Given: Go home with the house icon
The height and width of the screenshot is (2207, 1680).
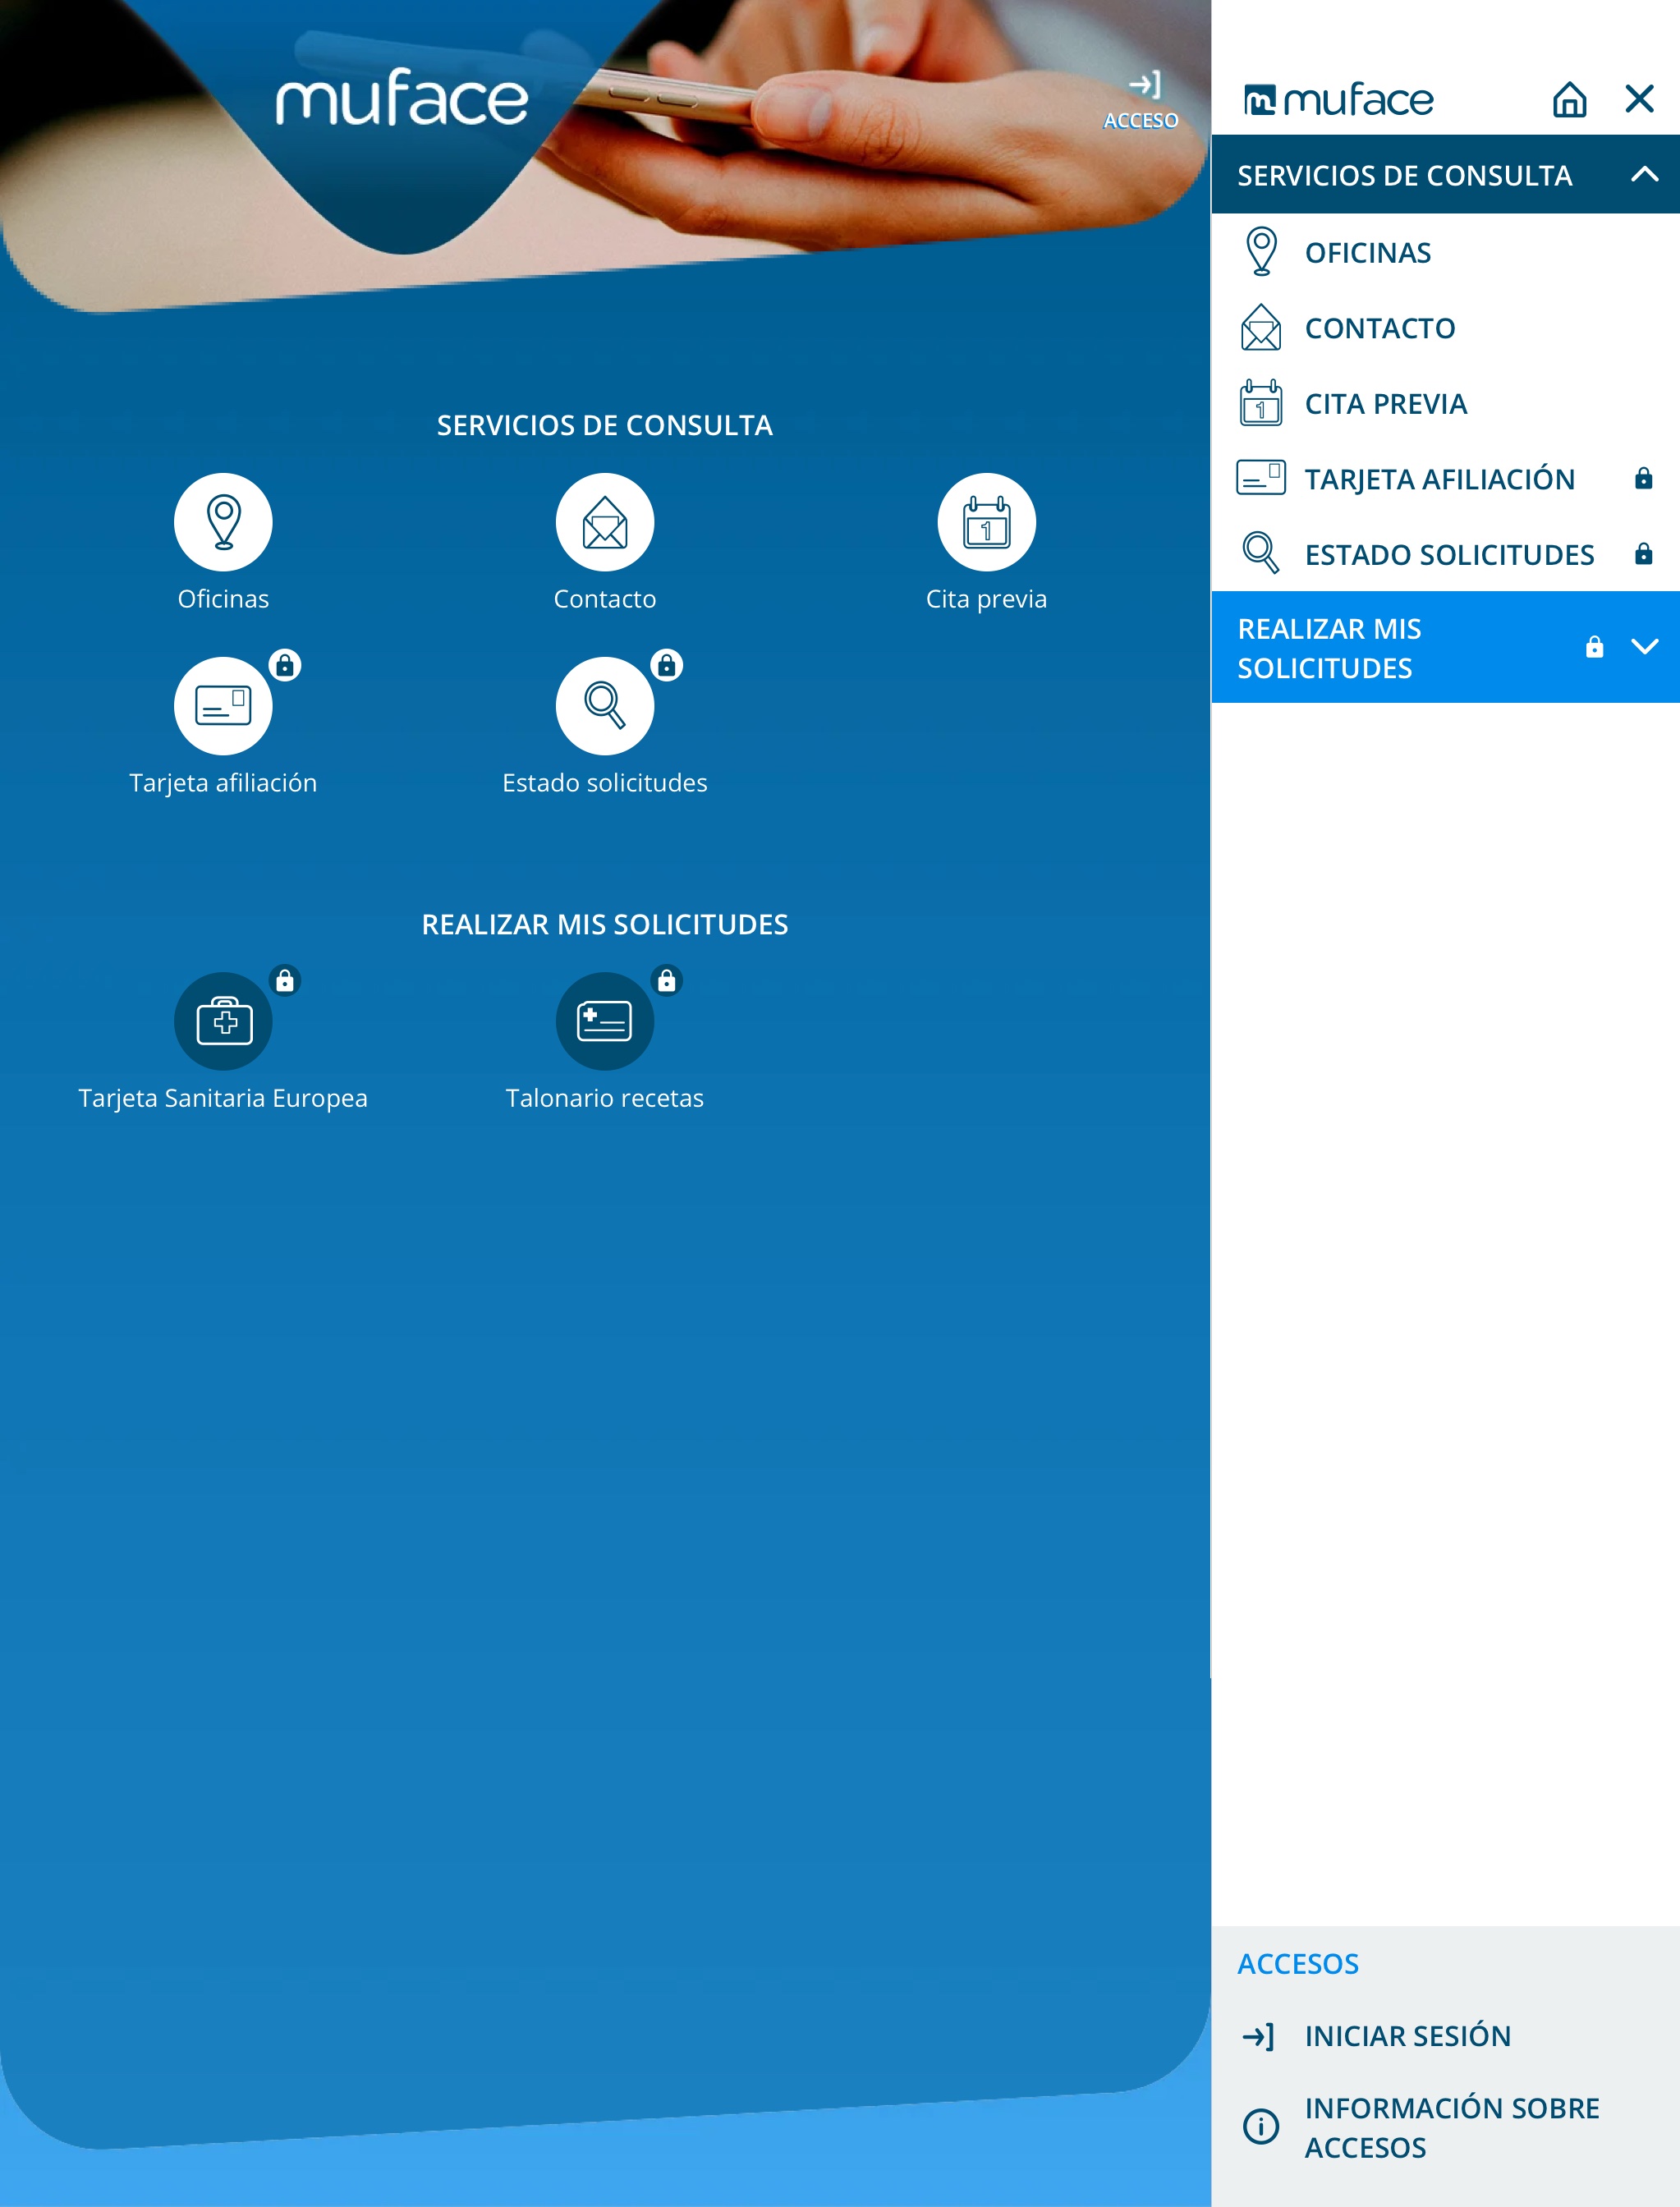Looking at the screenshot, I should click(1569, 99).
